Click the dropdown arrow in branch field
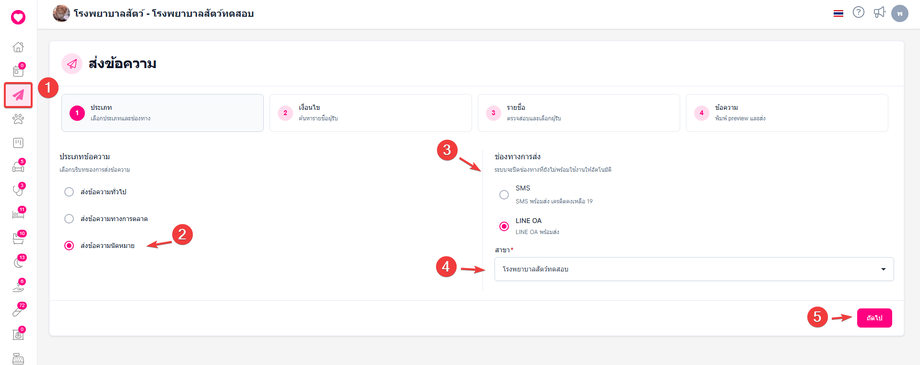 coord(883,269)
